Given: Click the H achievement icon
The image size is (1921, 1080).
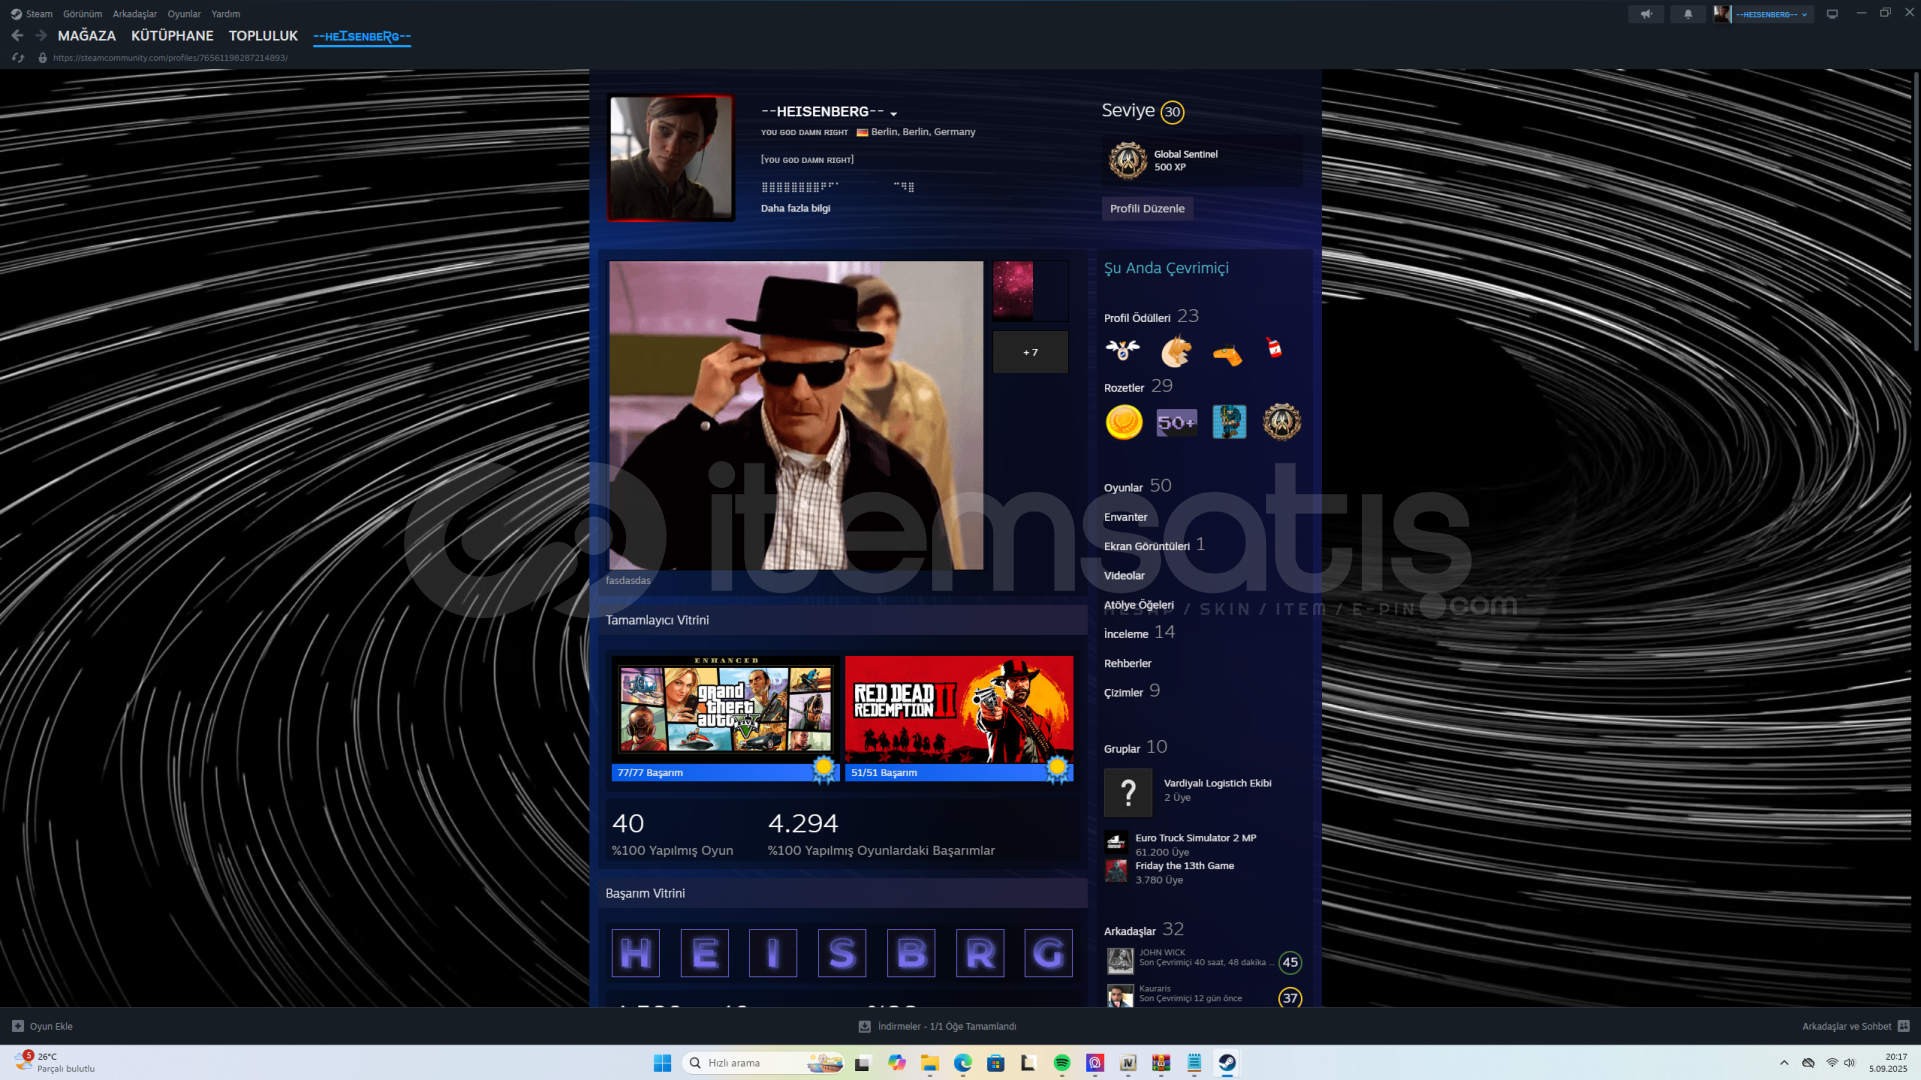Looking at the screenshot, I should pyautogui.click(x=636, y=953).
